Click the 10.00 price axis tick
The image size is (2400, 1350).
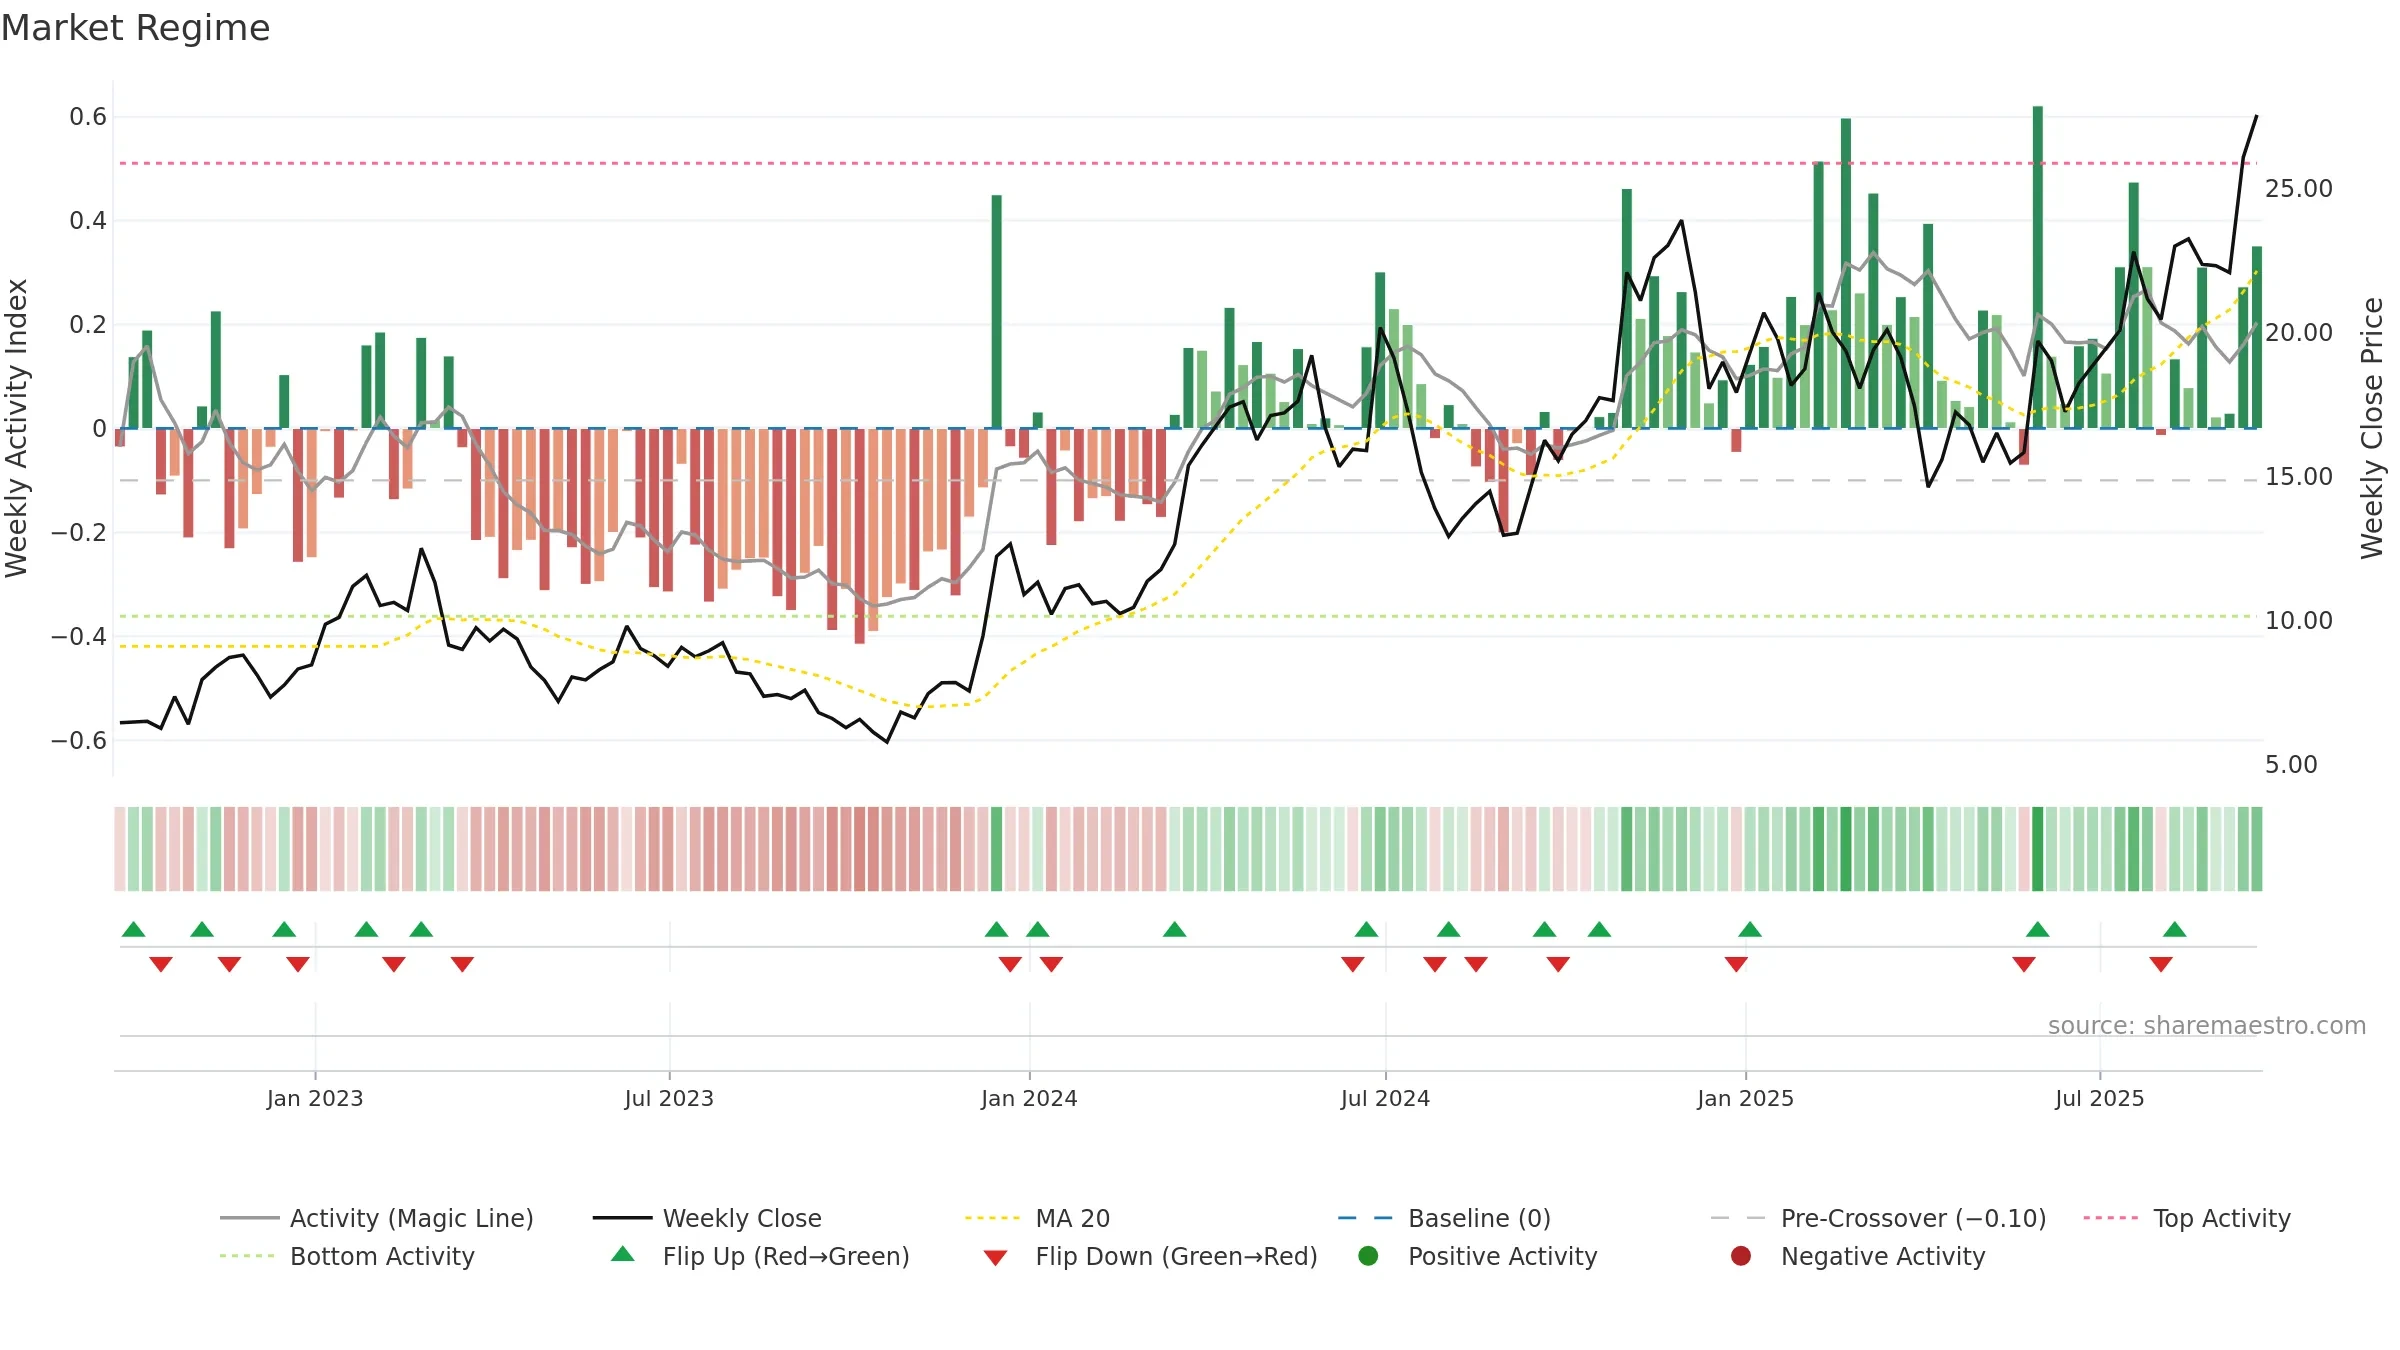(2299, 620)
